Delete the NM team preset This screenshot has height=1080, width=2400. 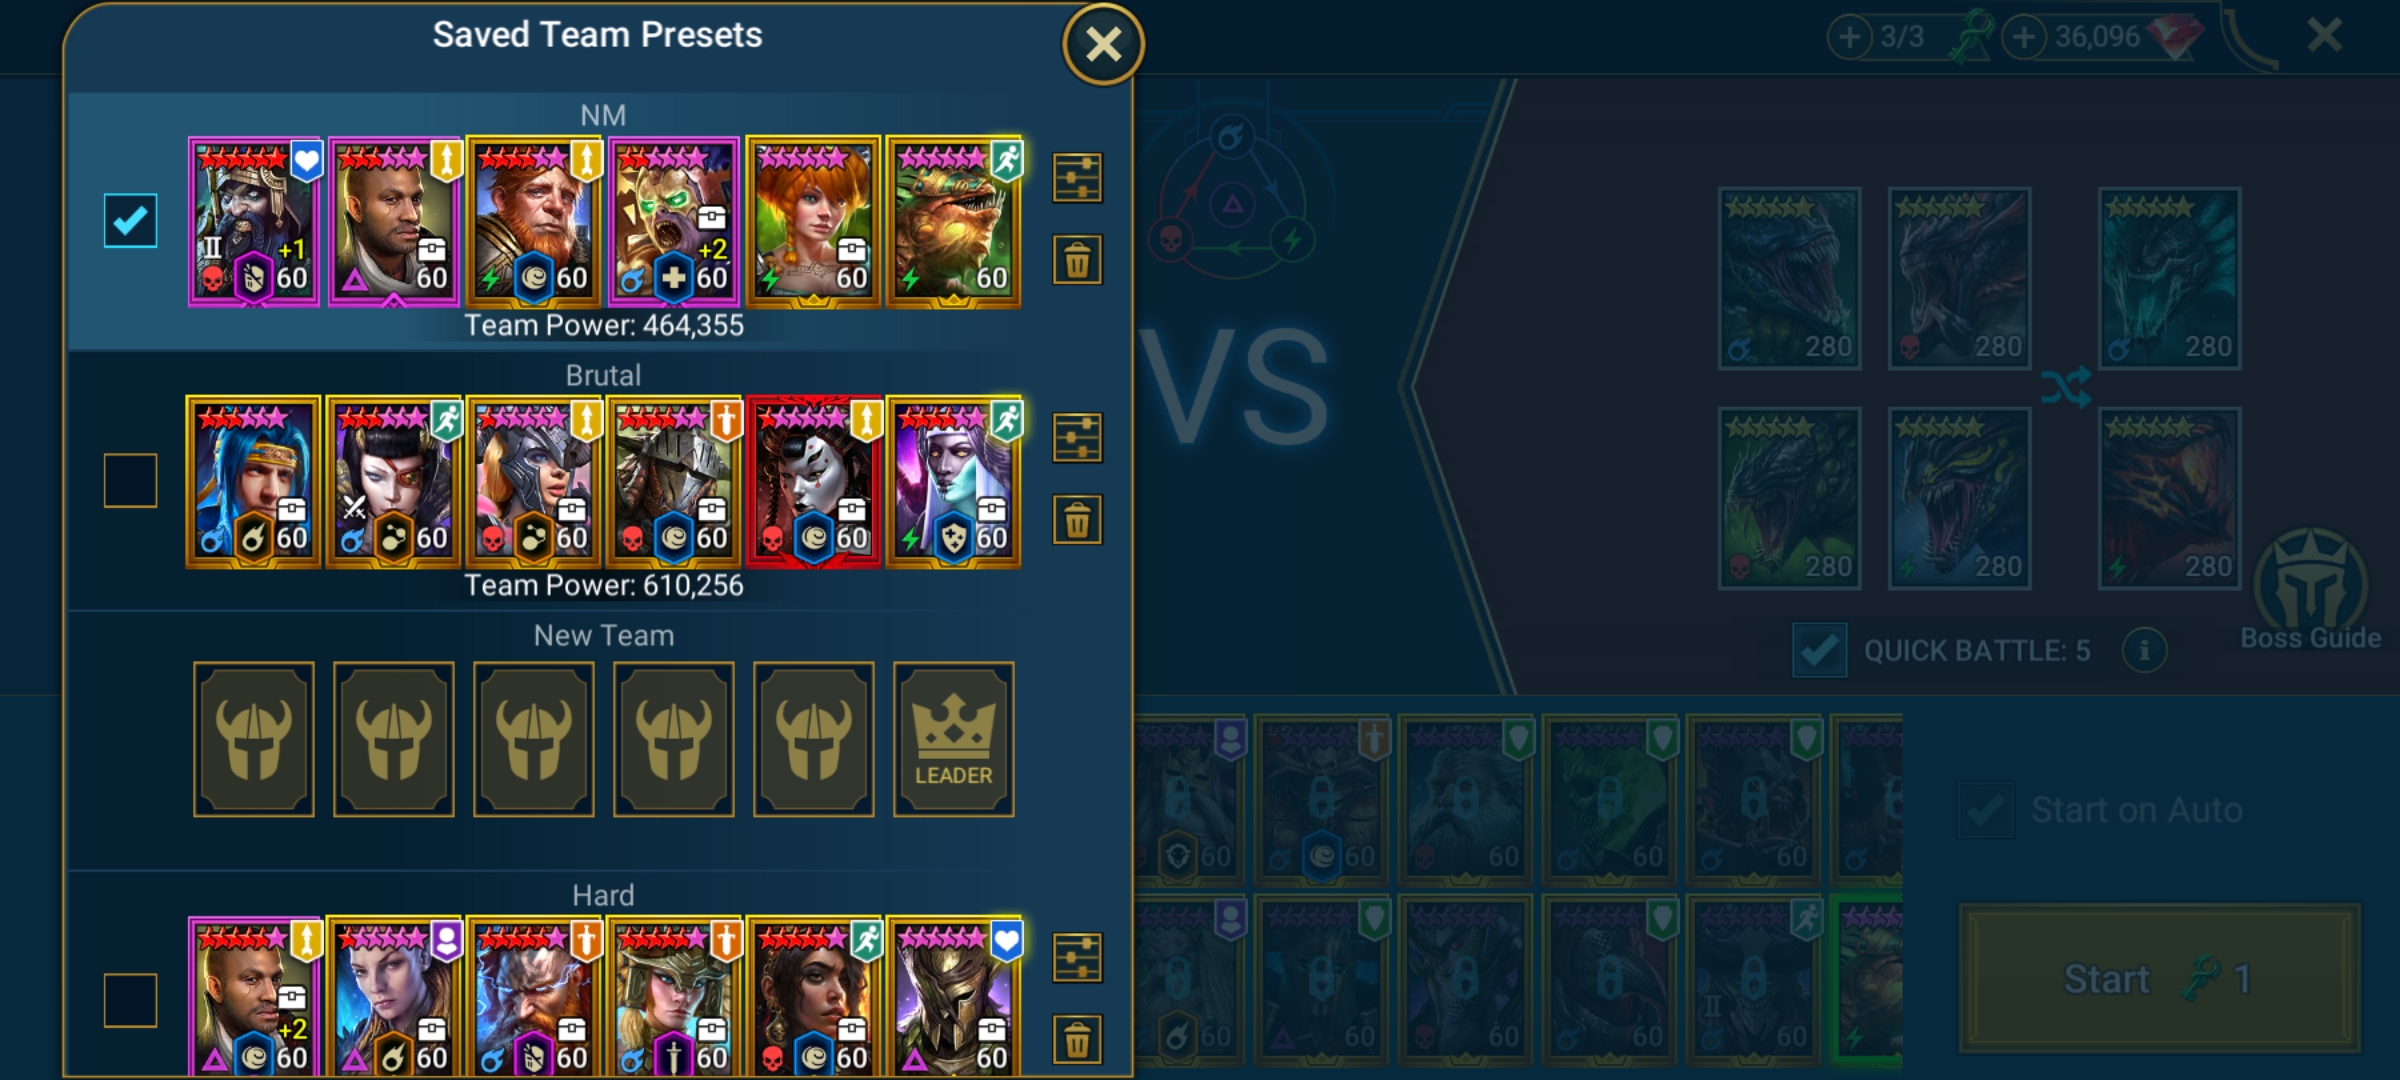1077,261
